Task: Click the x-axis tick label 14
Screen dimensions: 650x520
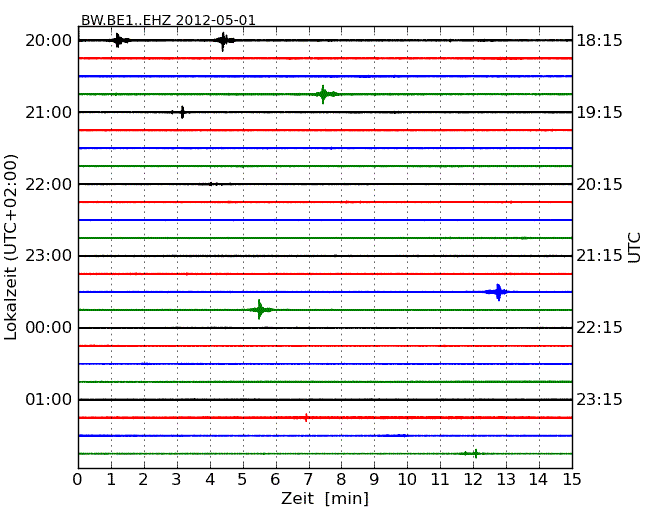Action: (538, 480)
